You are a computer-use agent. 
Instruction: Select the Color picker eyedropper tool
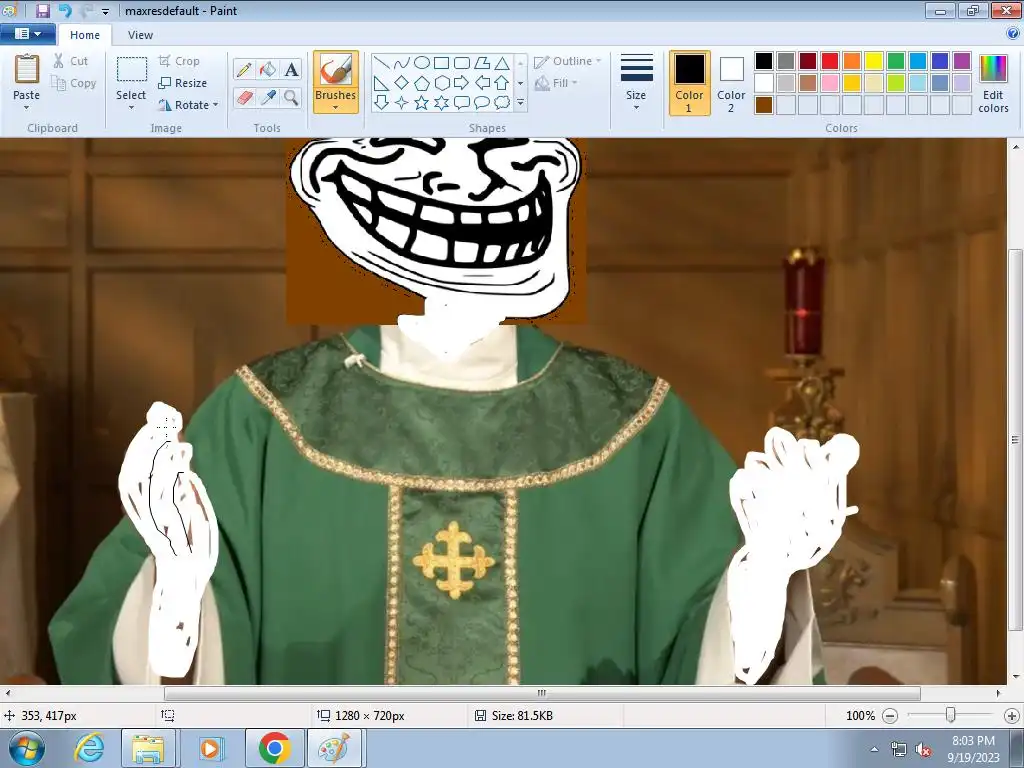268,98
